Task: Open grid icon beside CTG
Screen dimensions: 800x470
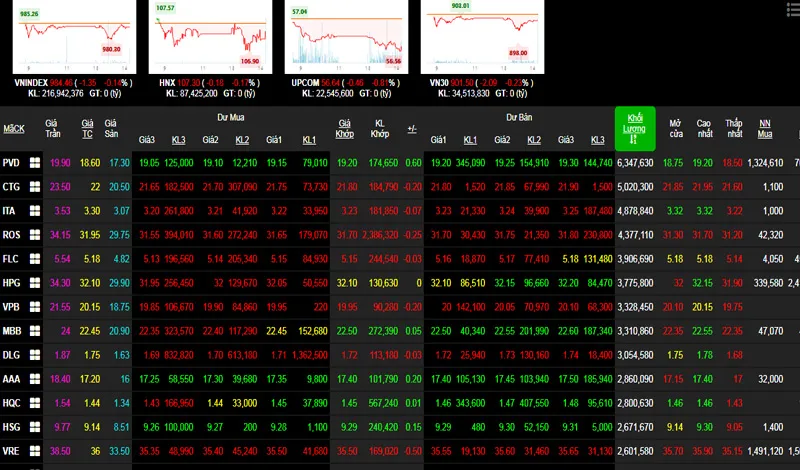Action: 35,187
